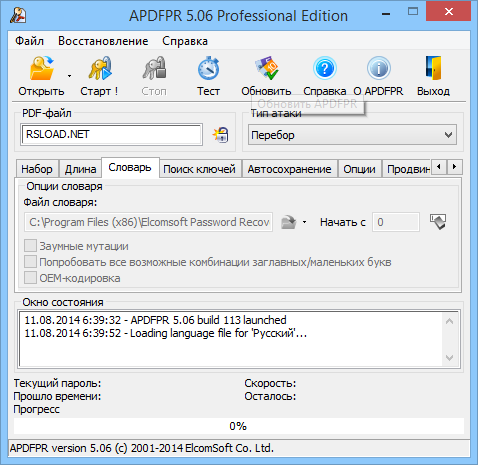The height and width of the screenshot is (465, 478).
Task: Click padlock icon next to PDF-файл field
Action: 221,135
